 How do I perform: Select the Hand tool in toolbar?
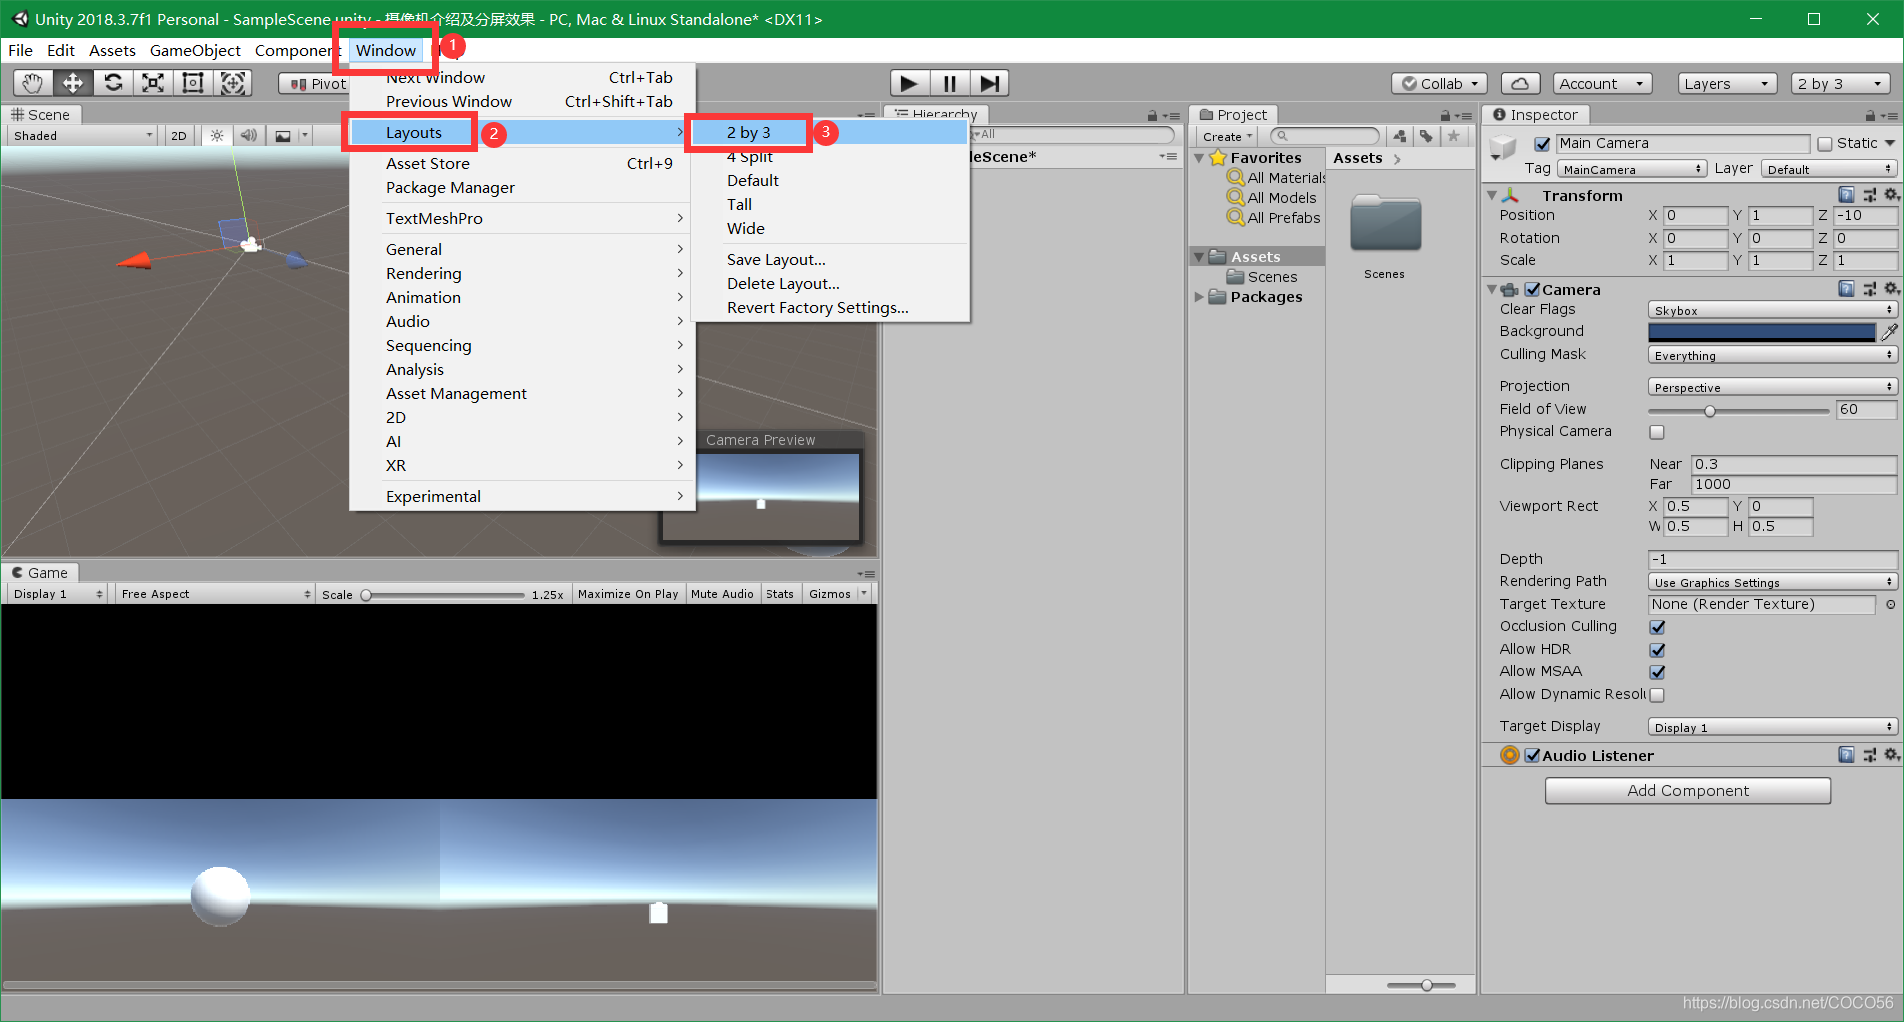(x=33, y=83)
